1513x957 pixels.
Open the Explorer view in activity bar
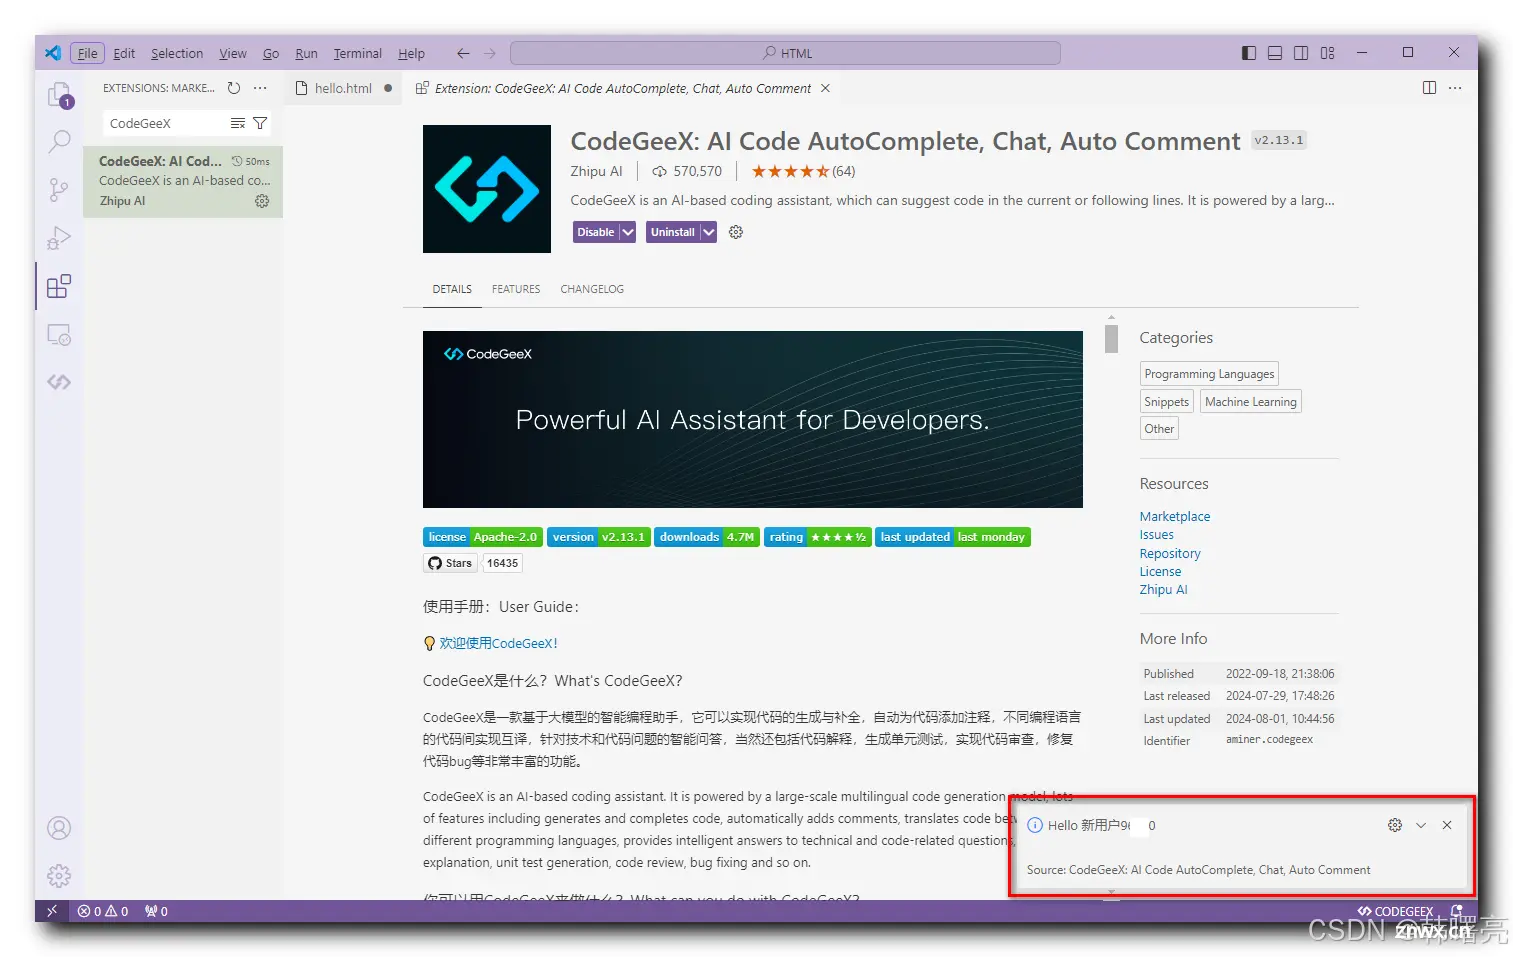(x=59, y=94)
